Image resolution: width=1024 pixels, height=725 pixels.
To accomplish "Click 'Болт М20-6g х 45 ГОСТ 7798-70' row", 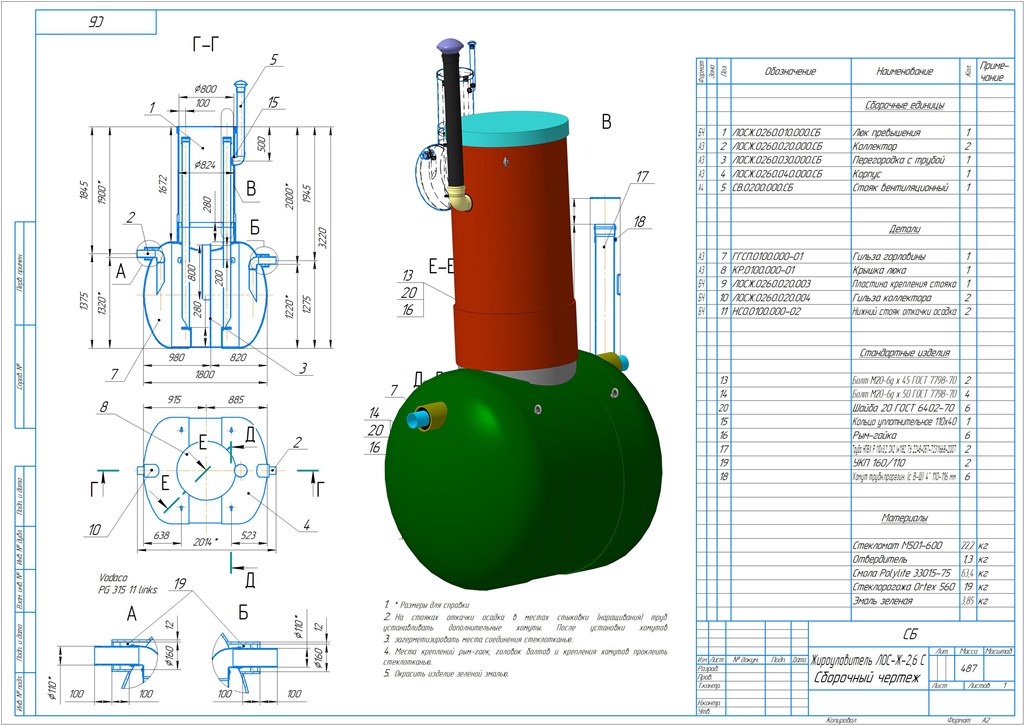I will (904, 380).
